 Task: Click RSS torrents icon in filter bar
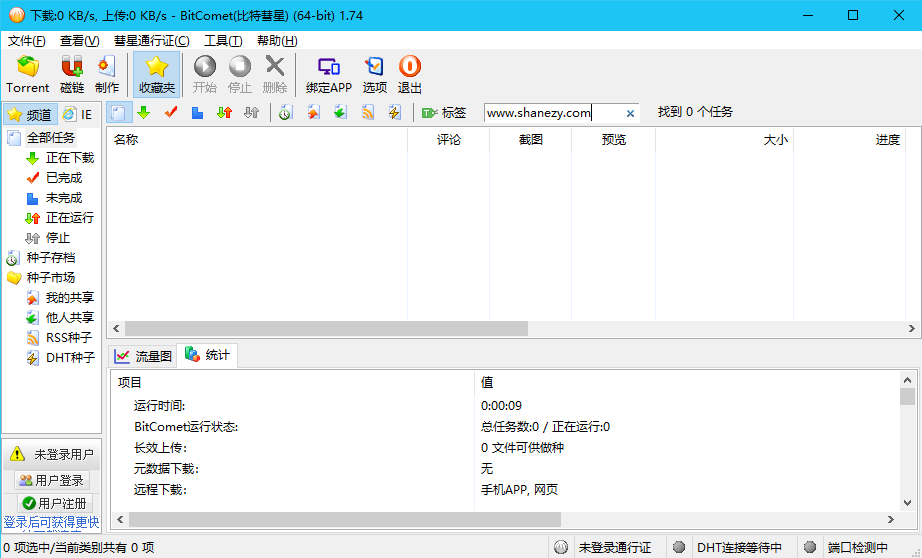pos(368,112)
